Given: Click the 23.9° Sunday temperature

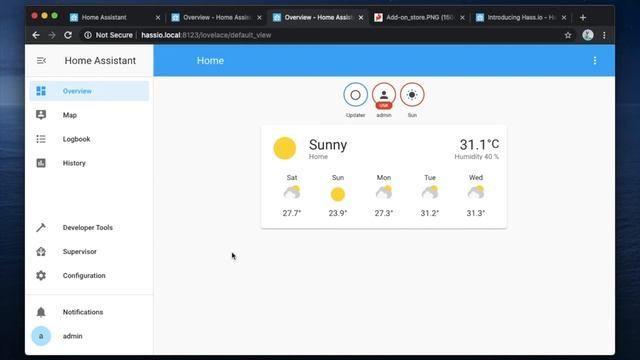Looking at the screenshot, I should [x=338, y=213].
